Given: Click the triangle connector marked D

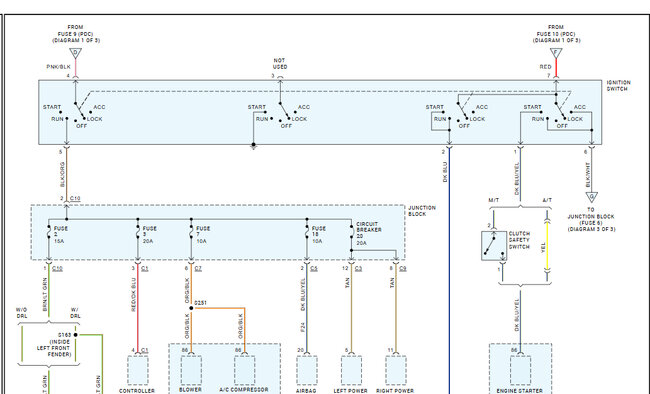Looking at the screenshot, I should [x=75, y=53].
